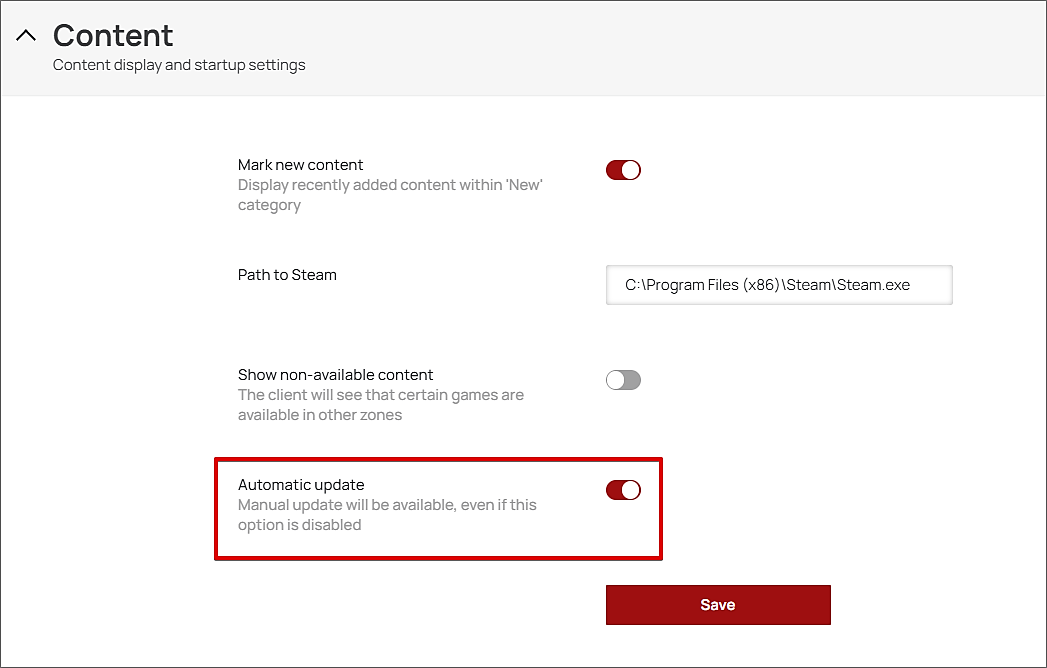1047x668 pixels.
Task: Click the description under Automatic update
Action: pos(388,514)
